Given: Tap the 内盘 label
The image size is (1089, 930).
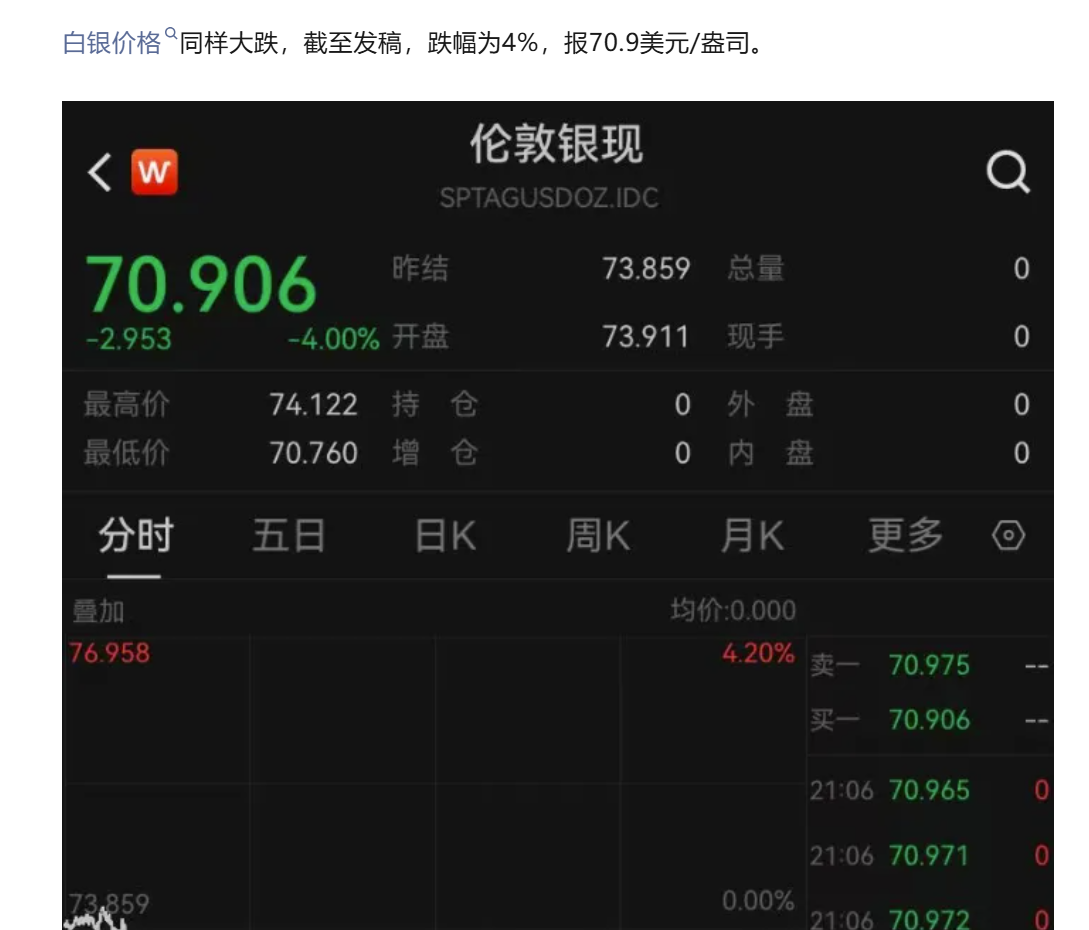Looking at the screenshot, I should click(x=770, y=453).
